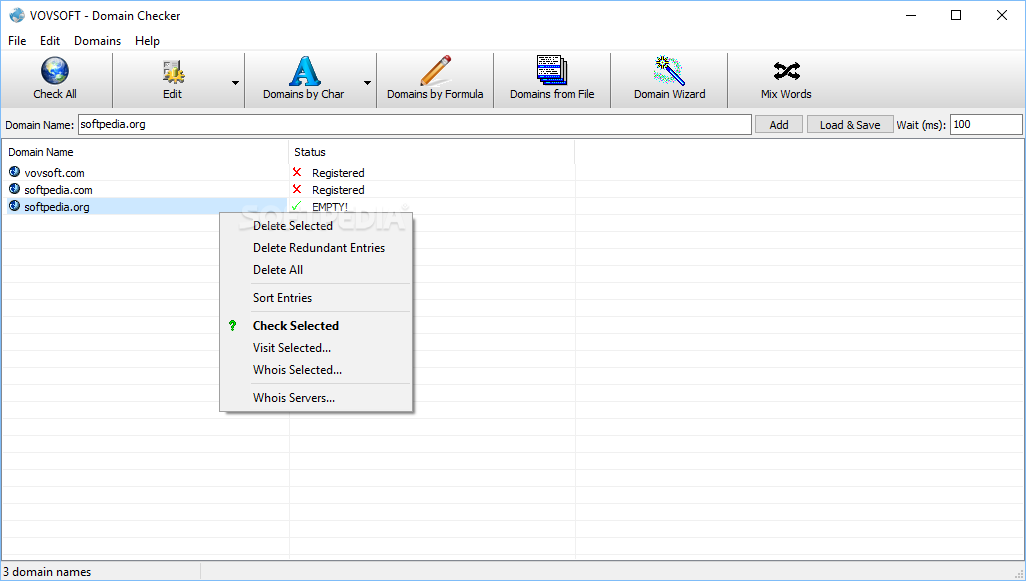This screenshot has width=1026, height=581.
Task: Click red X status icon for softpedia.com
Action: [297, 189]
